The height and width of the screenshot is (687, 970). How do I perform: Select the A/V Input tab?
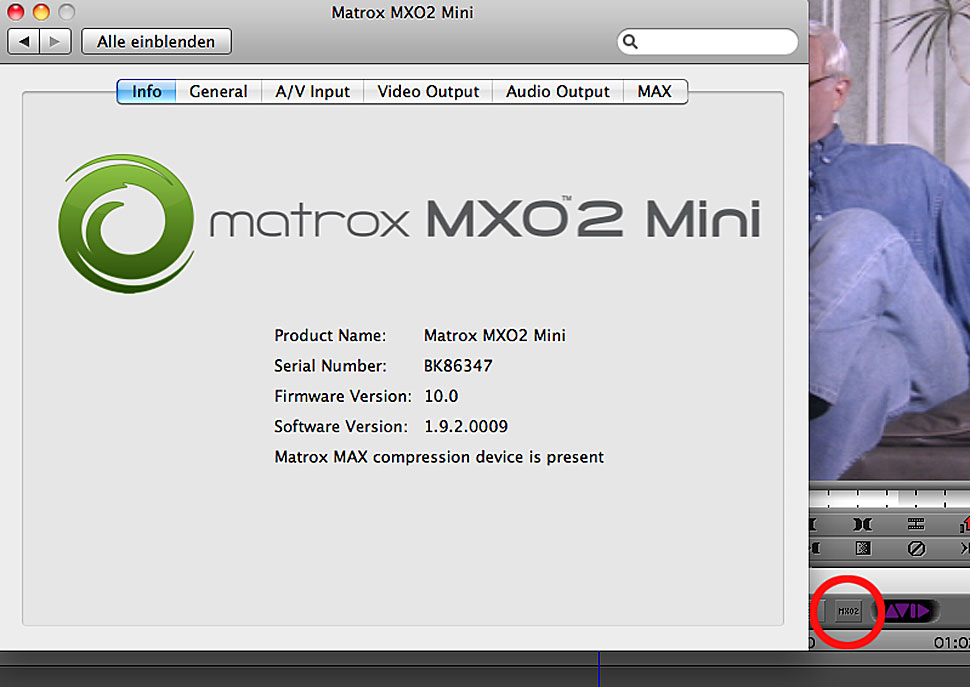(x=312, y=91)
